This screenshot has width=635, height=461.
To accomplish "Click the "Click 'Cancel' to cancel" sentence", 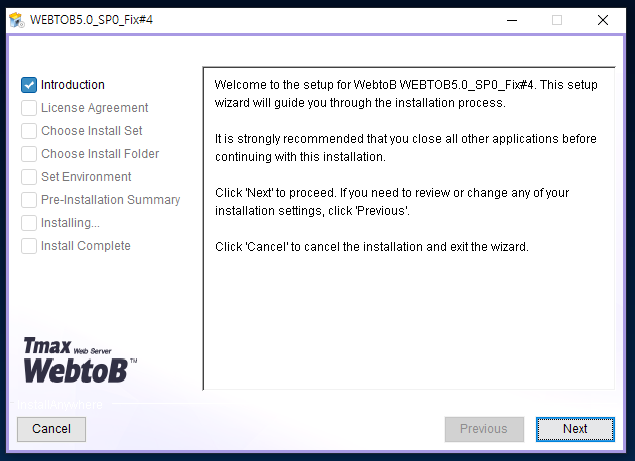I will [372, 247].
